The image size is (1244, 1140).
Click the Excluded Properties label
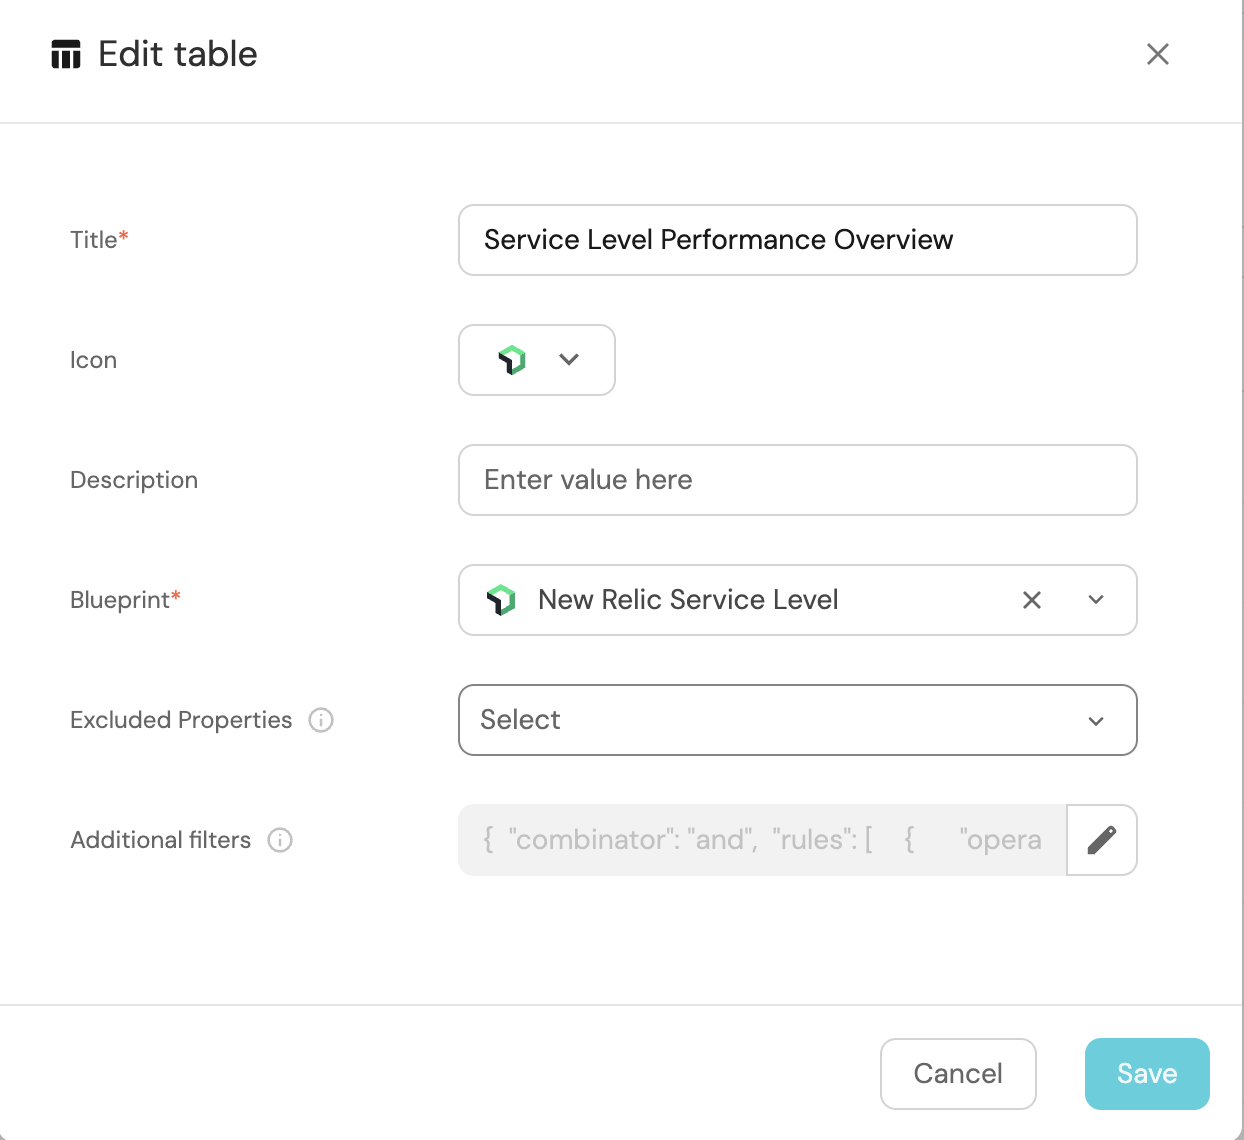pyautogui.click(x=181, y=720)
